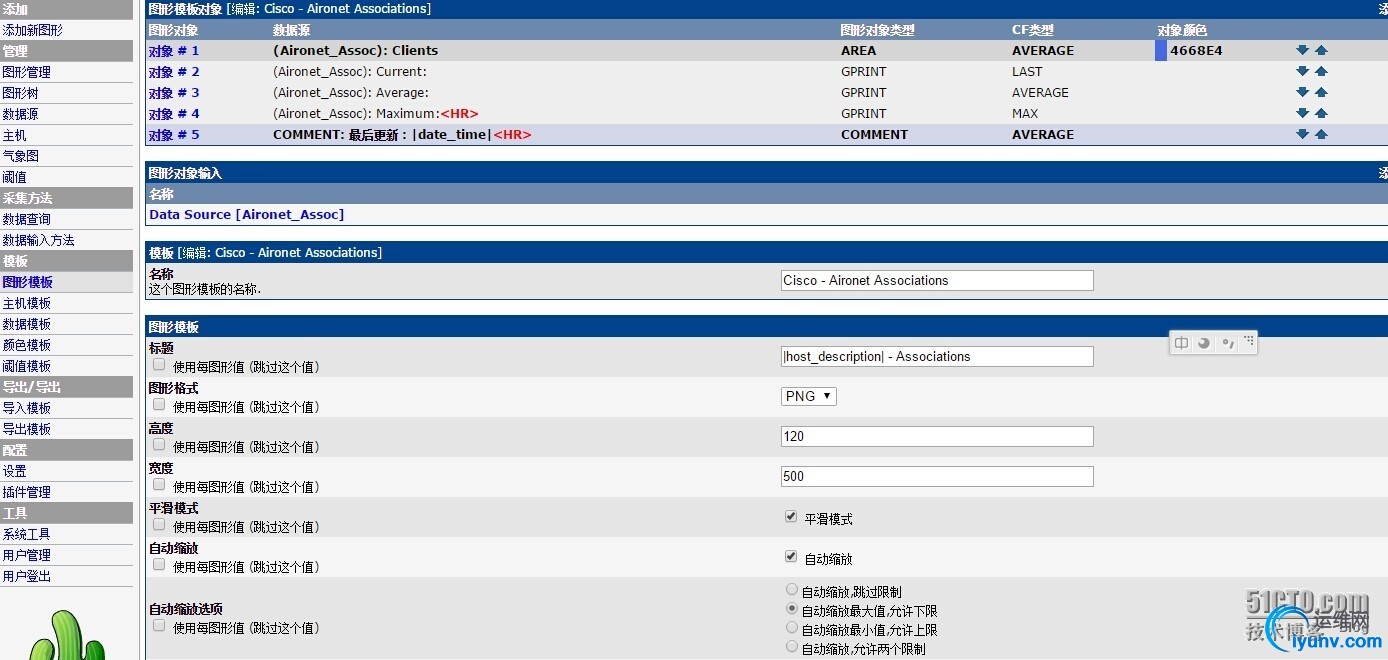This screenshot has width=1388, height=660.
Task: Select radio 自动缩放,允许两个限制
Action: 792,647
